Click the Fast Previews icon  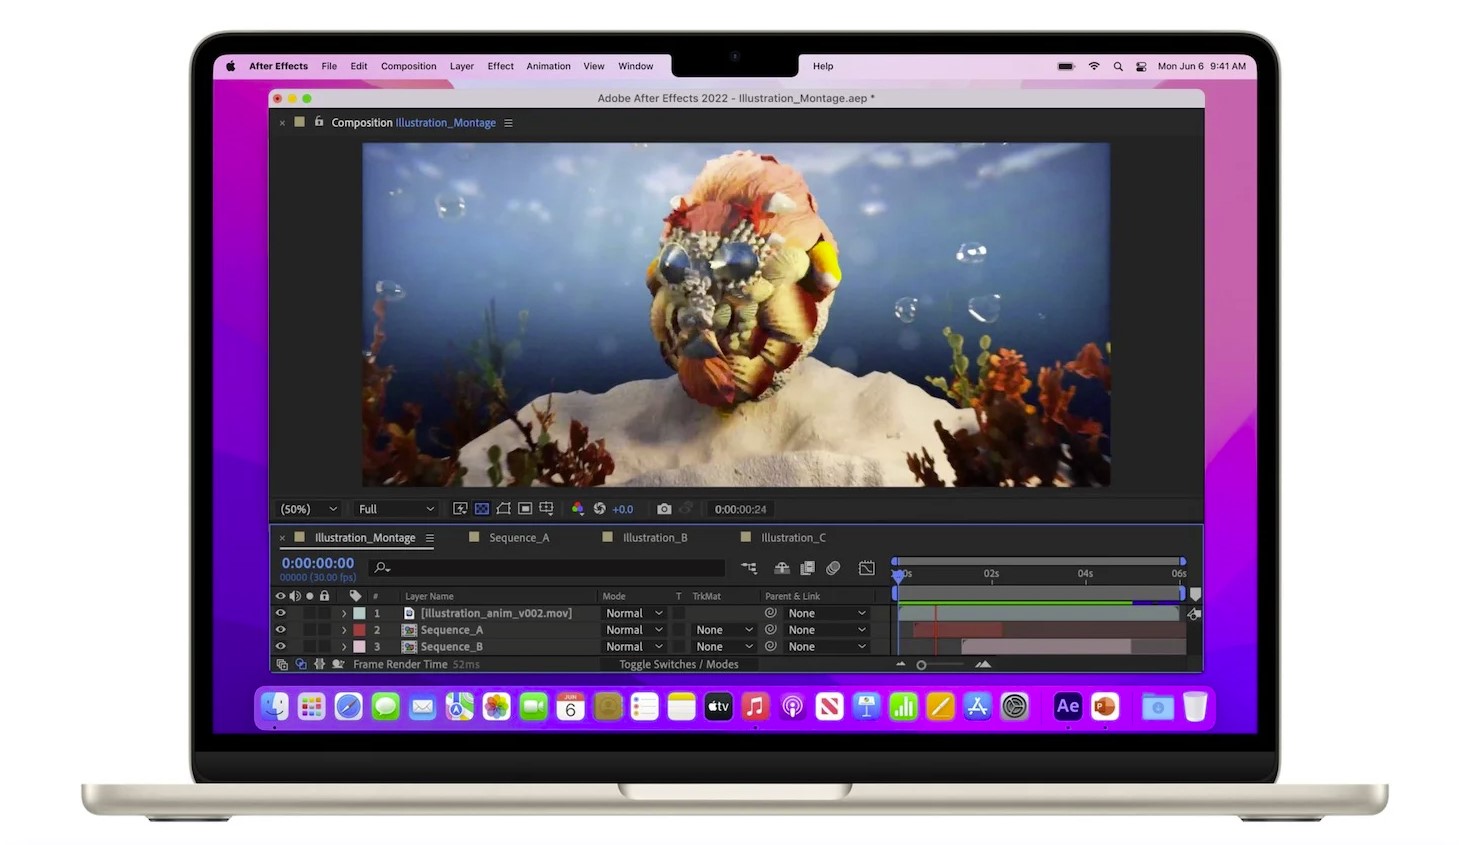tap(460, 509)
